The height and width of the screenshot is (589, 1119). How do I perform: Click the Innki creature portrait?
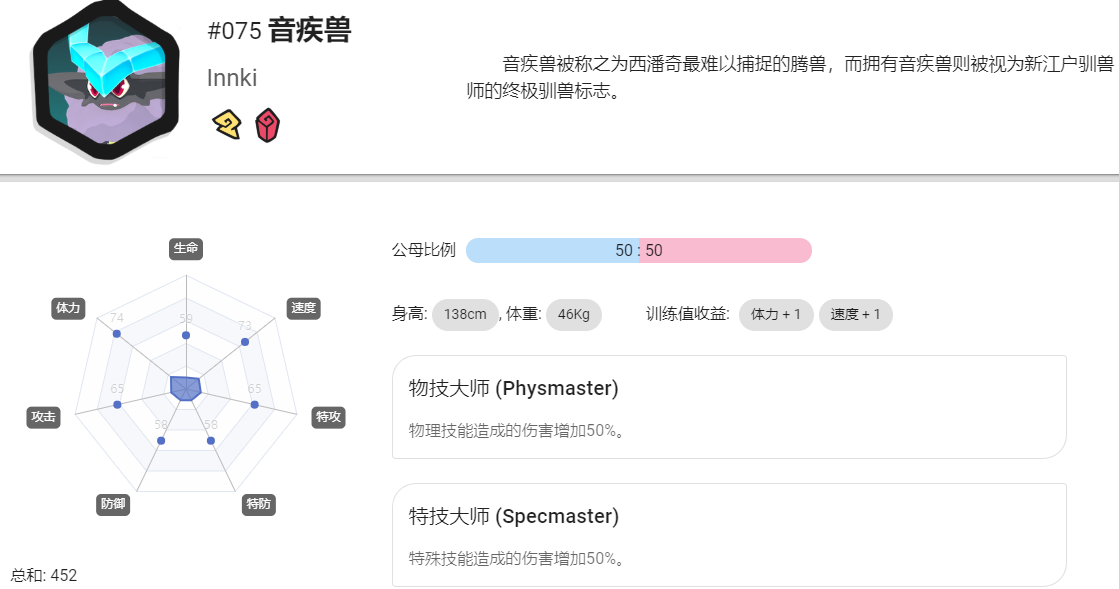(x=106, y=81)
